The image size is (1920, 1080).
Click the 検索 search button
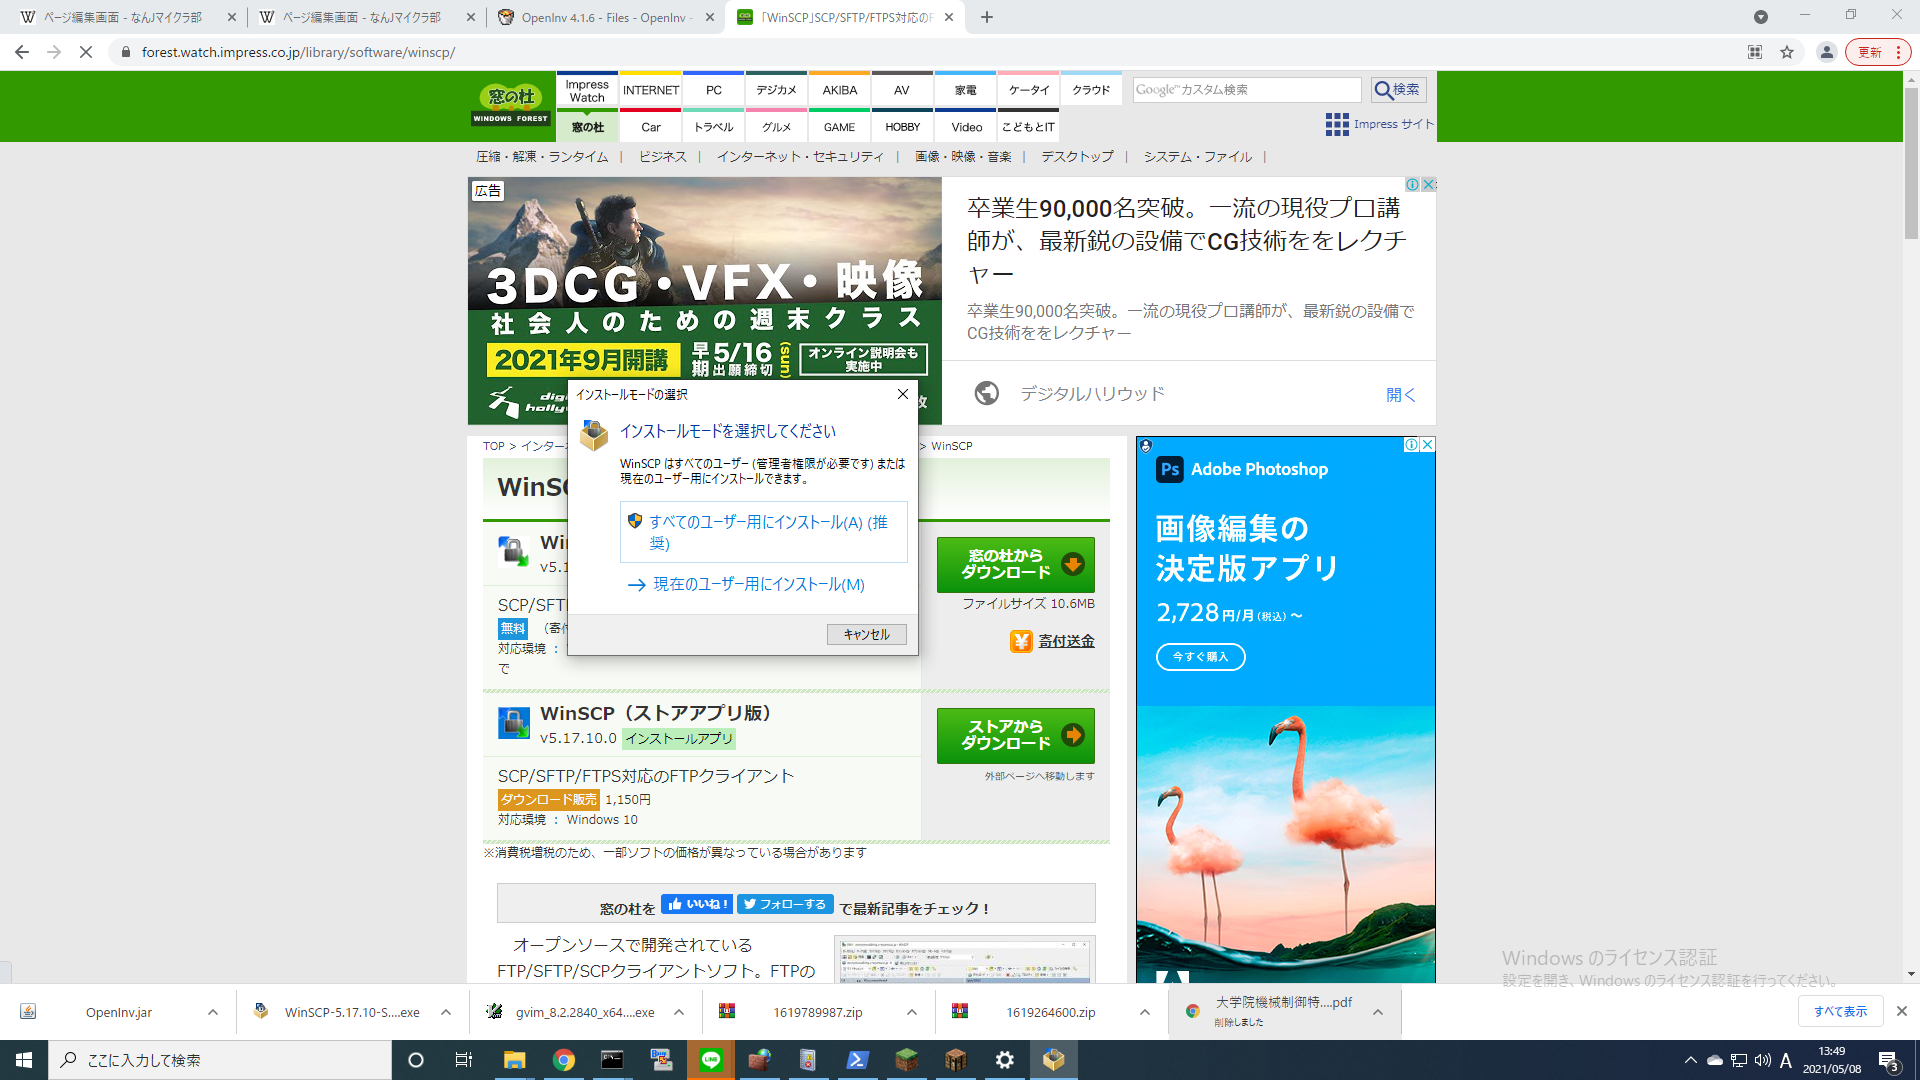click(x=1398, y=90)
